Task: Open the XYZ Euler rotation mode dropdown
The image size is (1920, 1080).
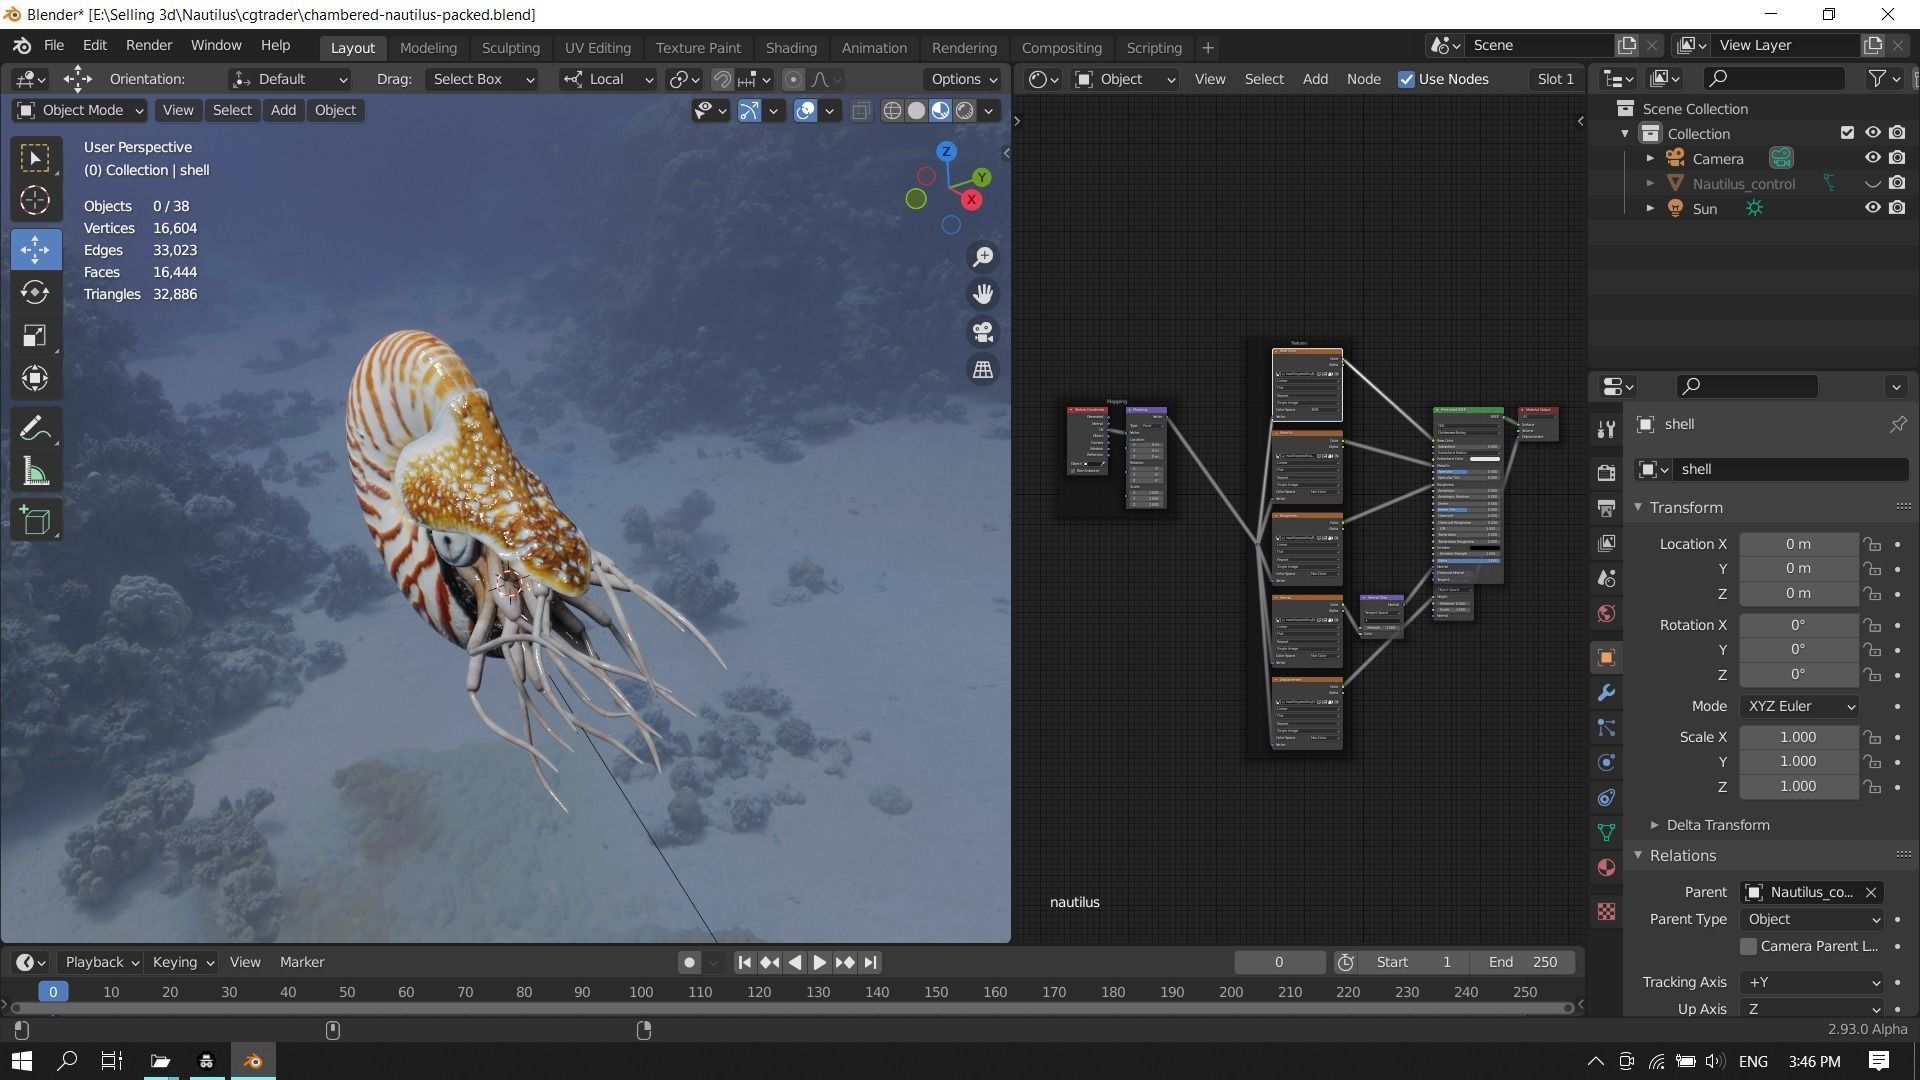Action: pos(1799,706)
